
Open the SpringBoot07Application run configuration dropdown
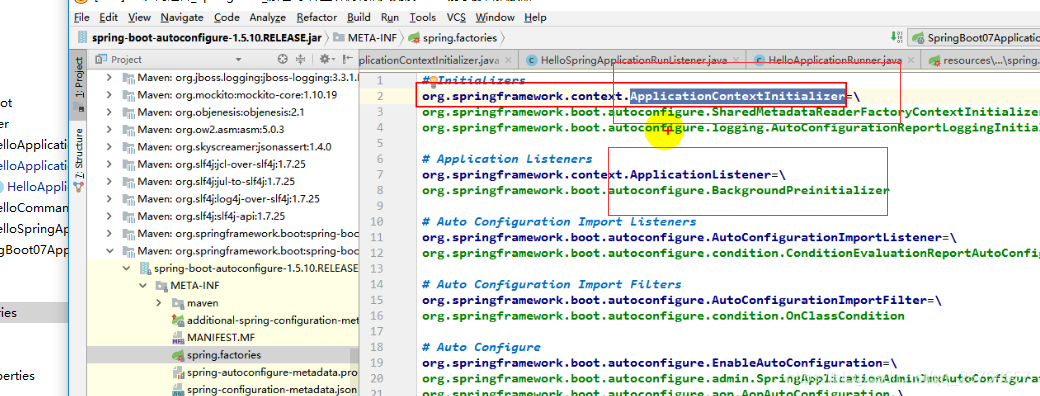point(975,38)
